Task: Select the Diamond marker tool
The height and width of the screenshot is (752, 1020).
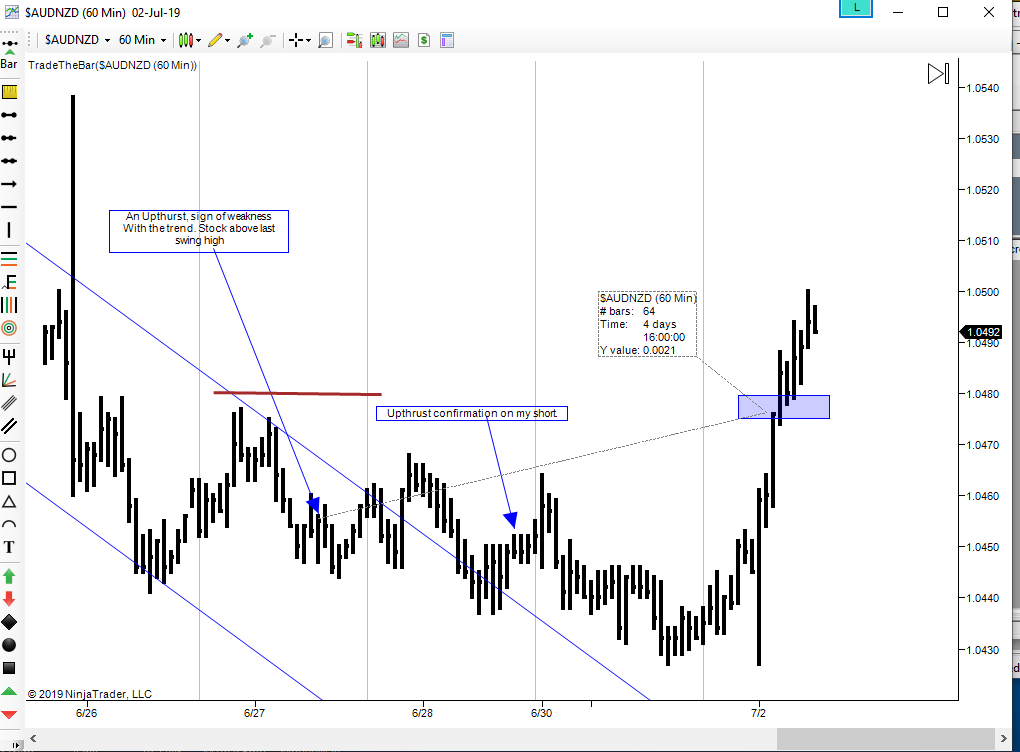Action: (9, 623)
